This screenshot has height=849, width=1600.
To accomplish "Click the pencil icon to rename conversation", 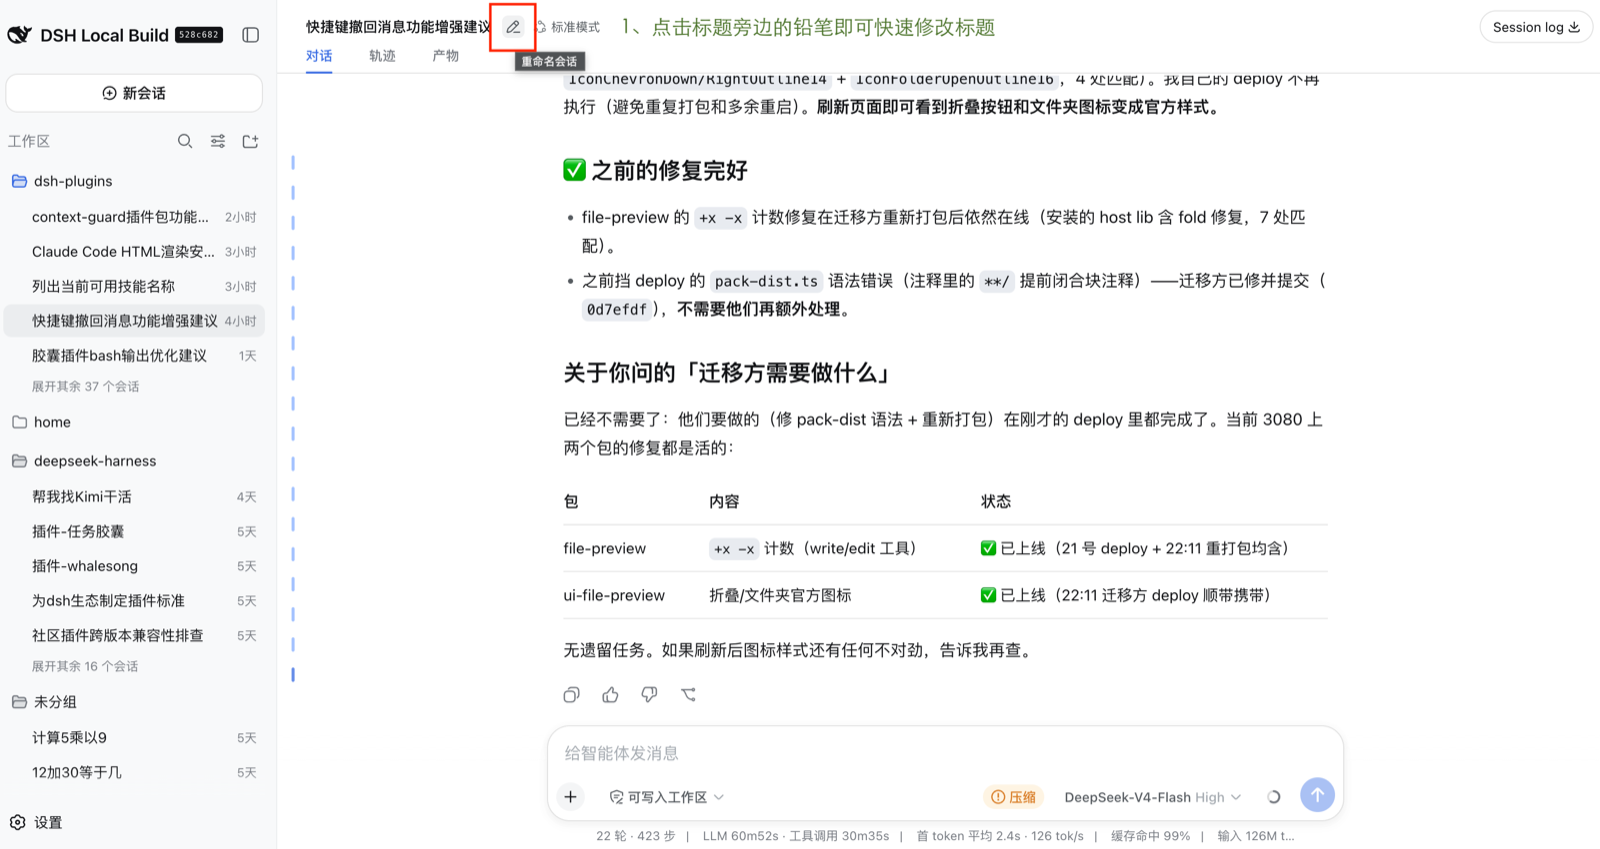I will point(513,27).
